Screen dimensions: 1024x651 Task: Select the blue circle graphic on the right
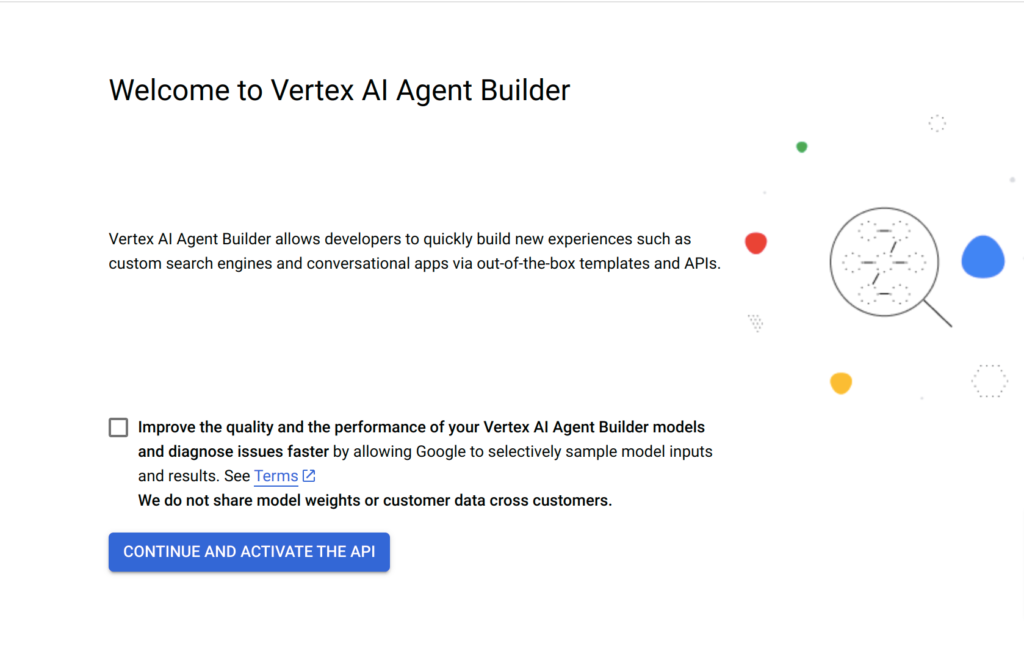[983, 258]
